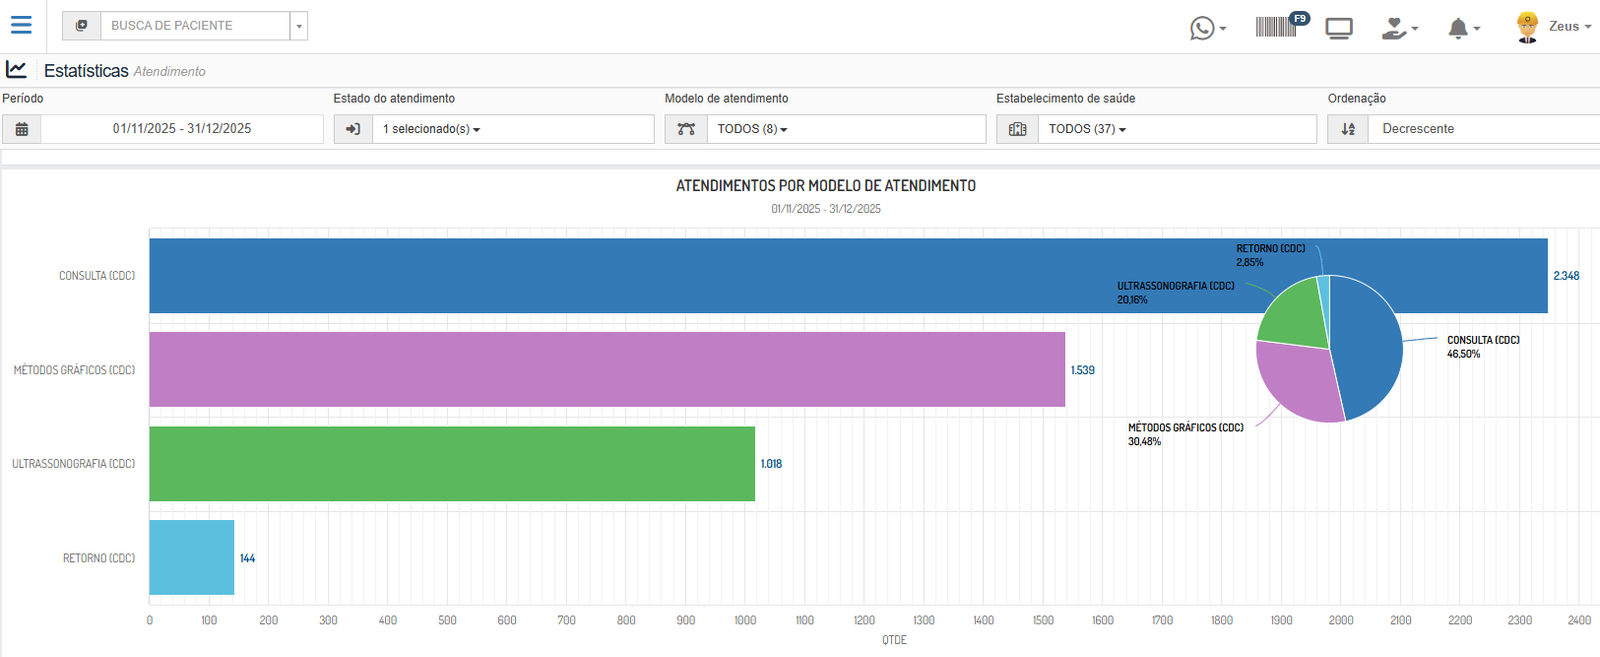This screenshot has height=657, width=1600.
Task: Open the notifications bell
Action: point(1459,28)
